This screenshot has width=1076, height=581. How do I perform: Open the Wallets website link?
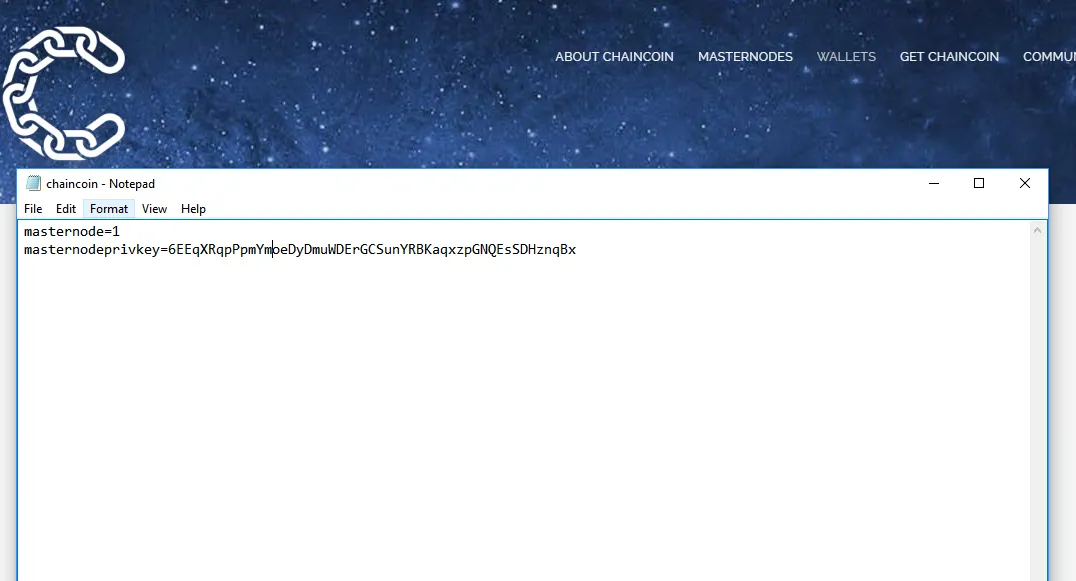pyautogui.click(x=846, y=57)
